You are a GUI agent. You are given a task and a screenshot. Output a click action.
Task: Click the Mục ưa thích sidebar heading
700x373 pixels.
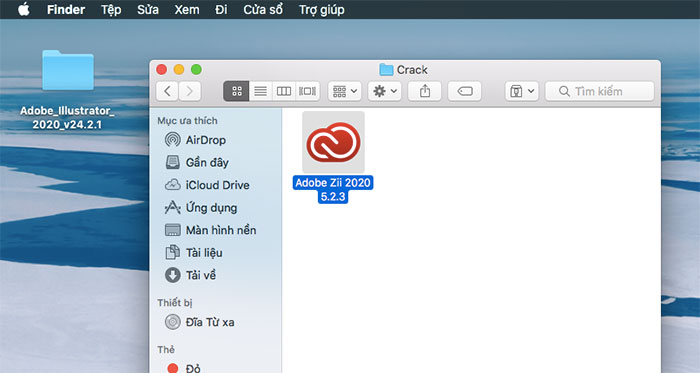click(187, 121)
